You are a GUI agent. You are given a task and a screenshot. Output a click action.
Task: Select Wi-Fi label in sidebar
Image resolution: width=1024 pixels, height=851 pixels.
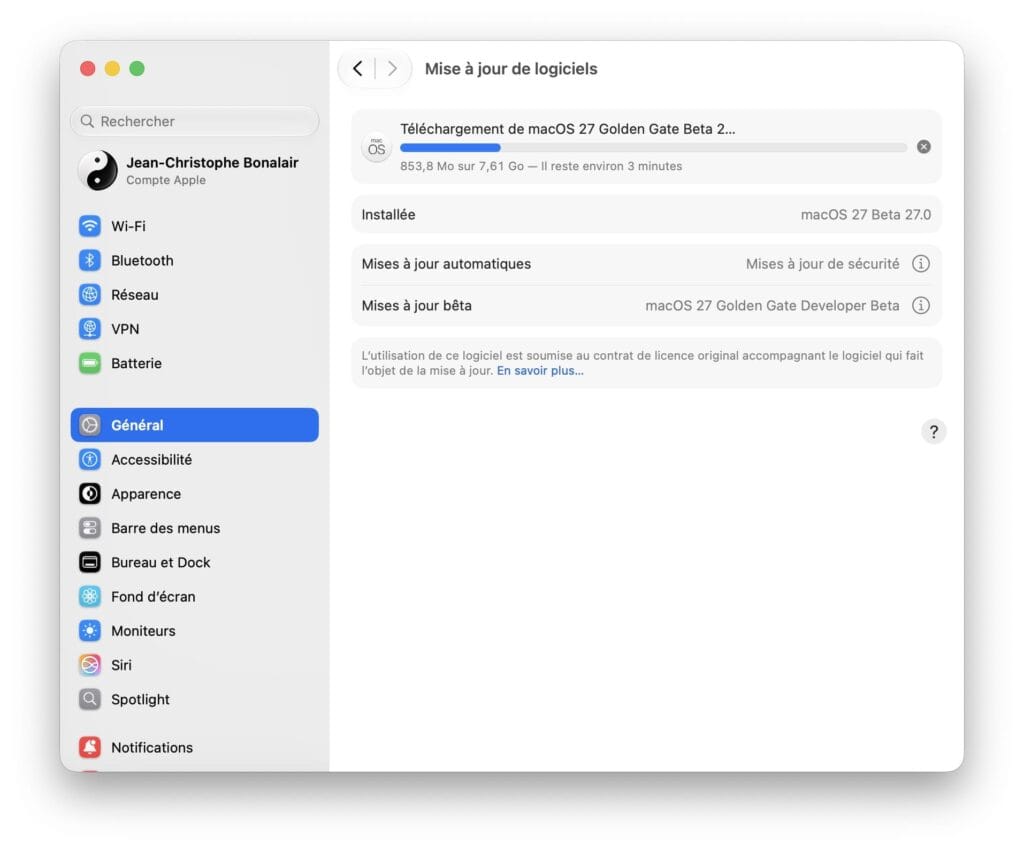tap(129, 226)
